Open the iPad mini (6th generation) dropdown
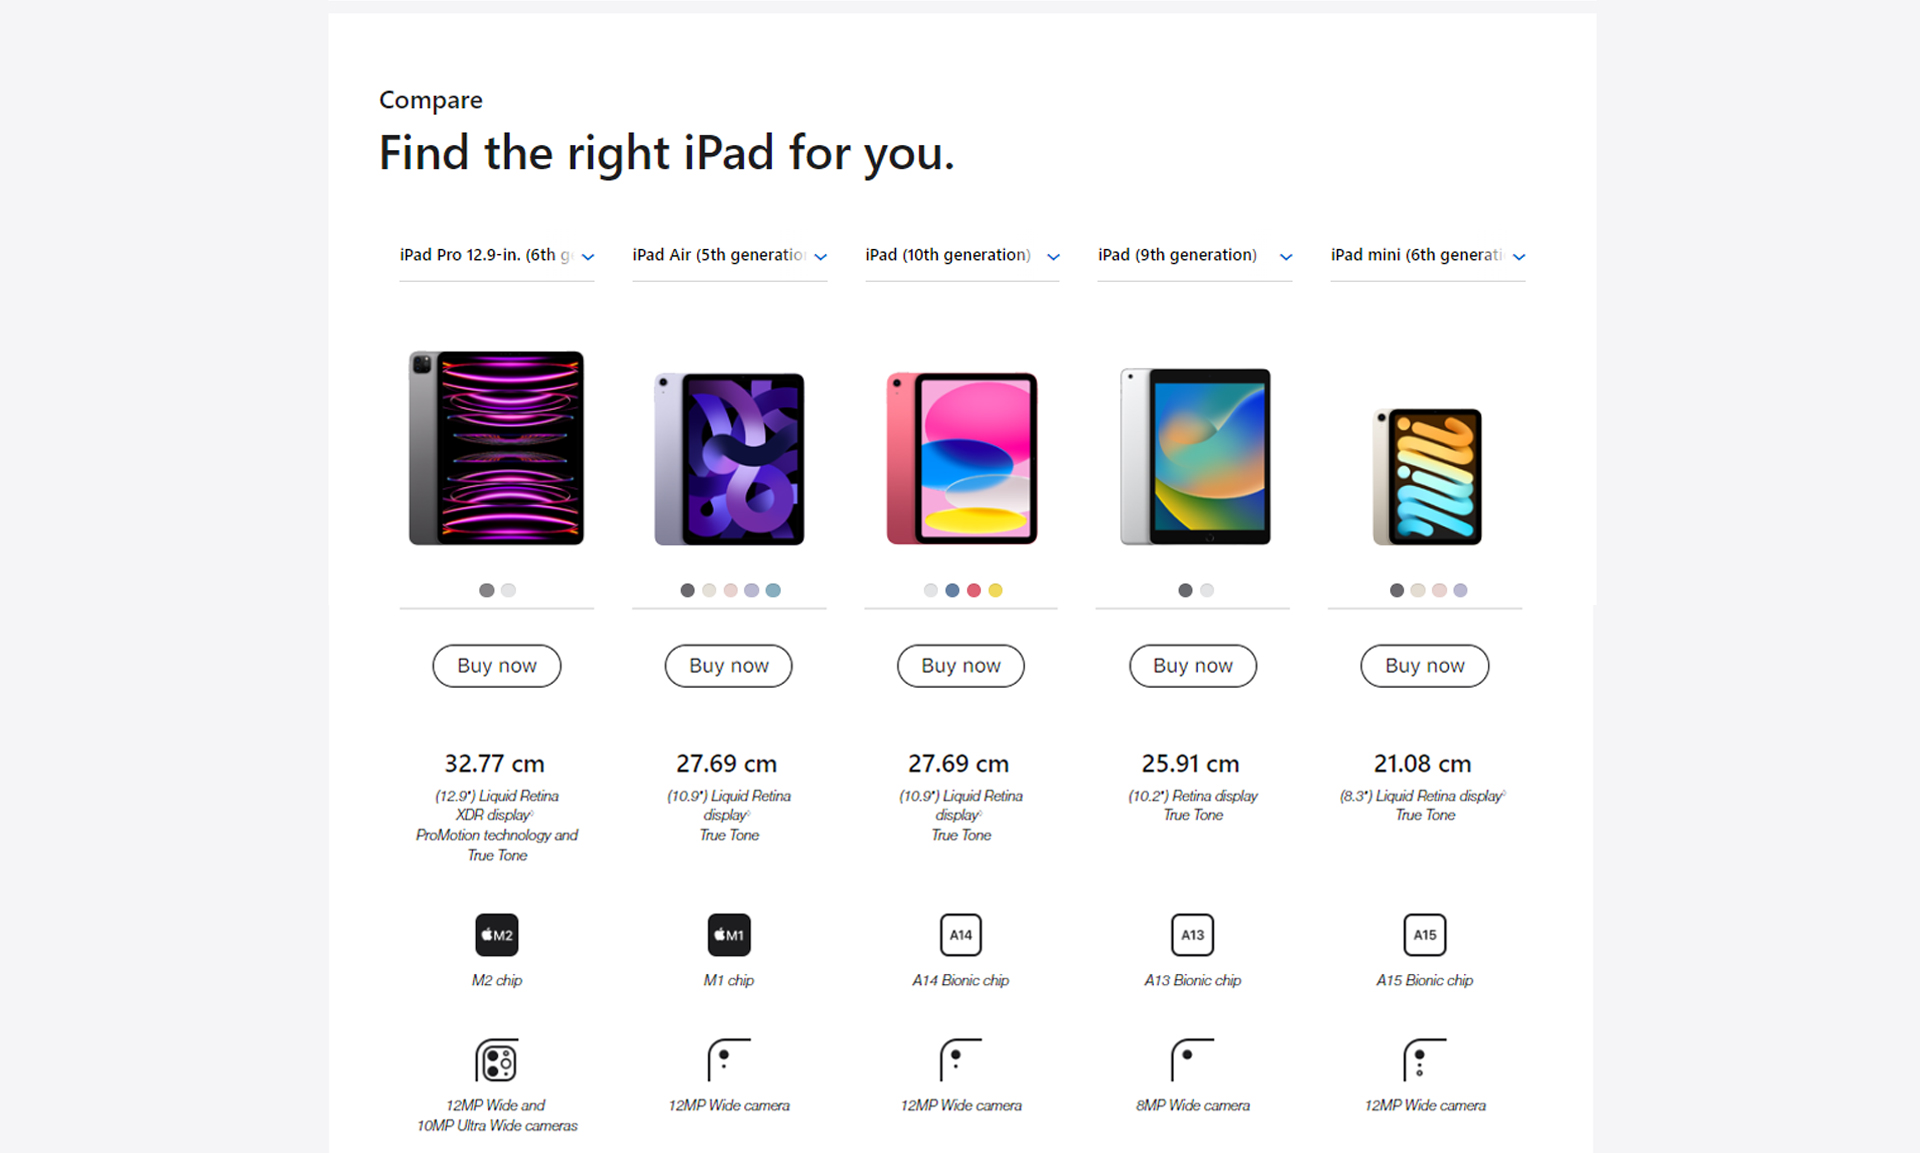This screenshot has width=1920, height=1153. pos(1428,256)
